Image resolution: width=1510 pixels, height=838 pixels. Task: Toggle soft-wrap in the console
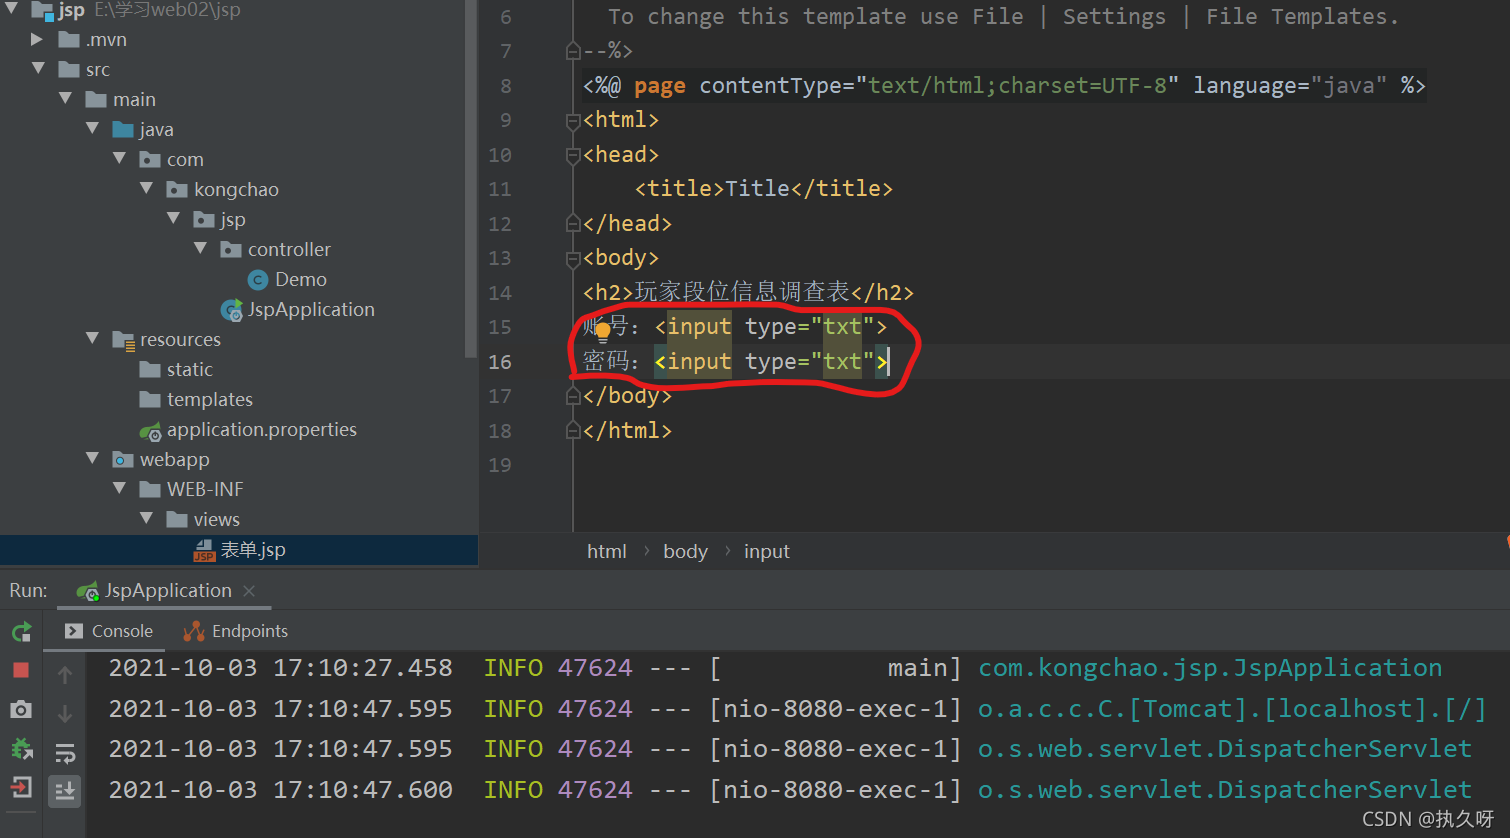click(x=65, y=753)
